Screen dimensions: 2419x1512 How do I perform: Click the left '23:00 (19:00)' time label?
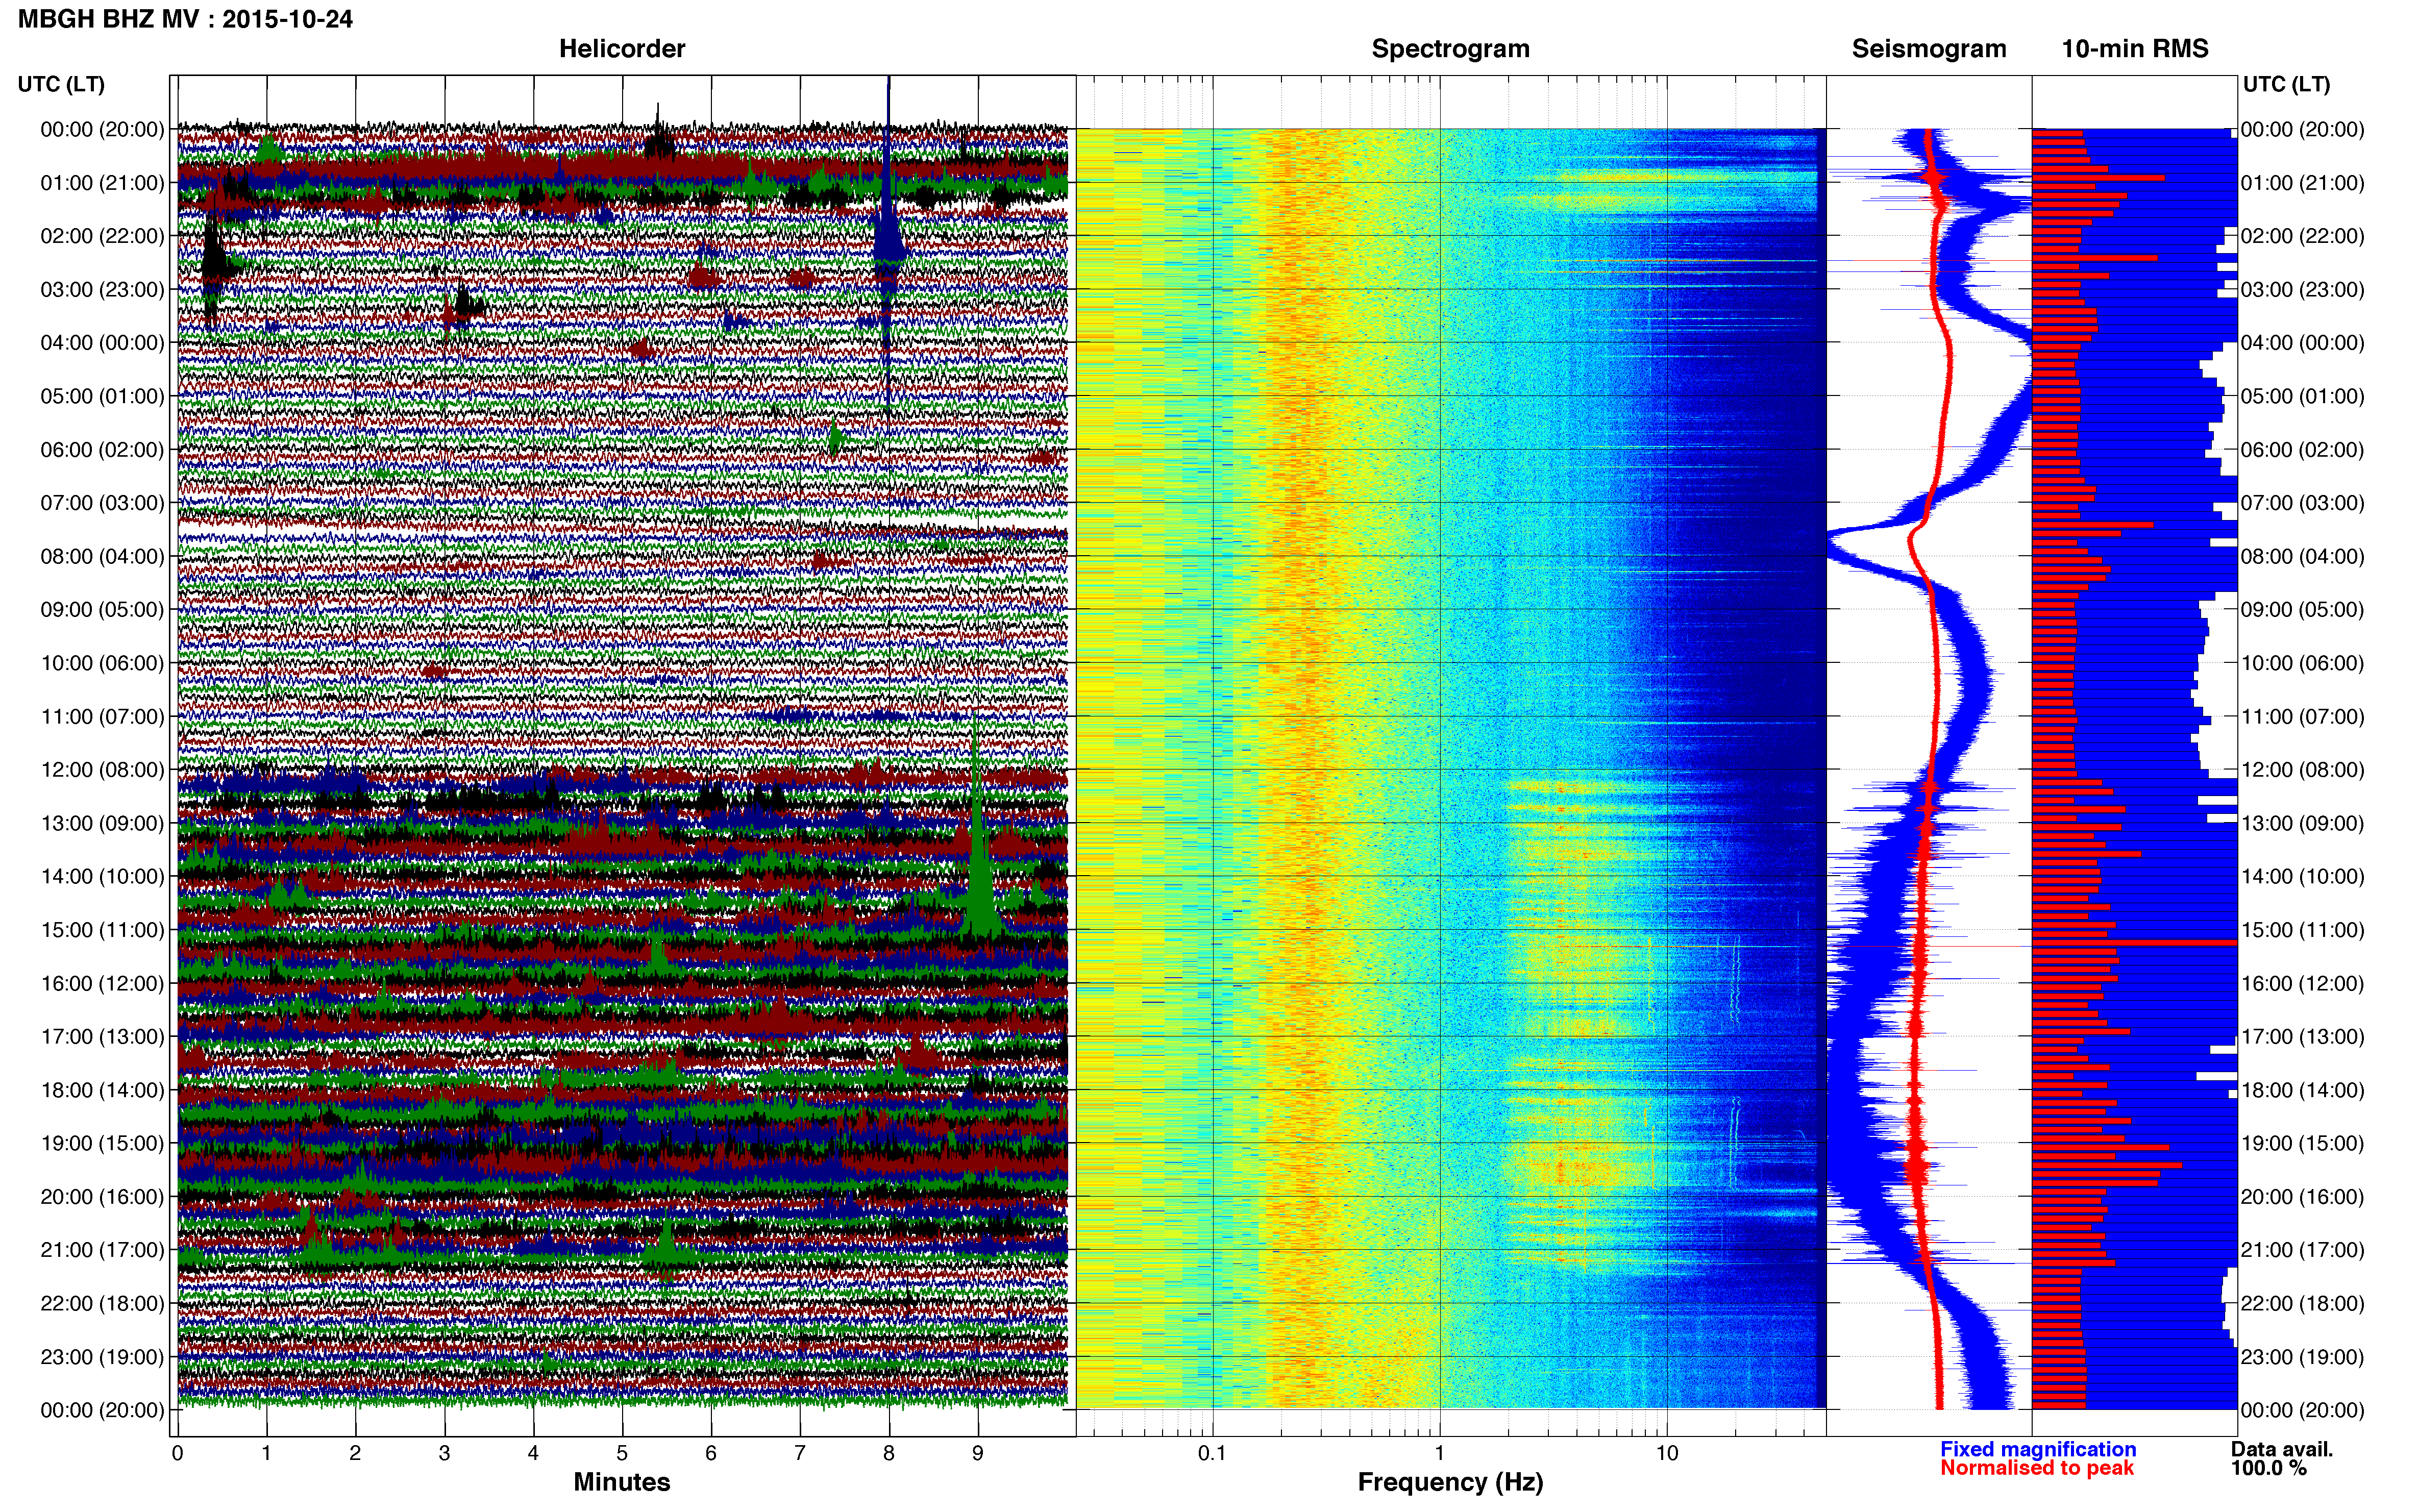tap(102, 1357)
